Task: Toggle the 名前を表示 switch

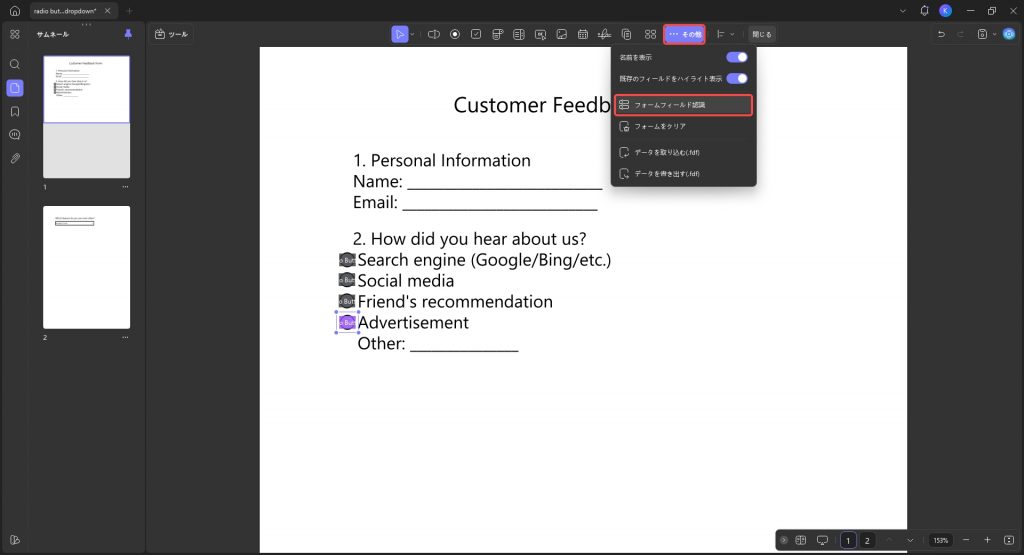Action: (x=737, y=57)
